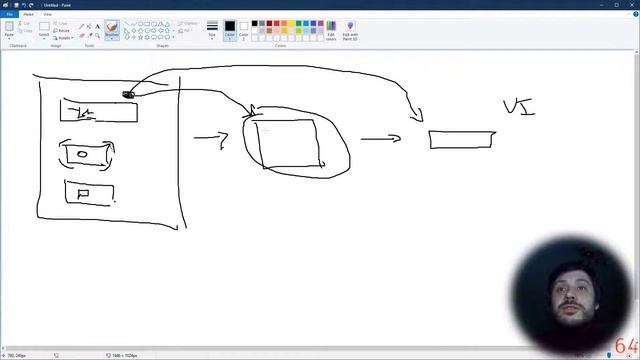Image resolution: width=640 pixels, height=360 pixels.
Task: Open the Rotate dropdown
Action: [63, 38]
